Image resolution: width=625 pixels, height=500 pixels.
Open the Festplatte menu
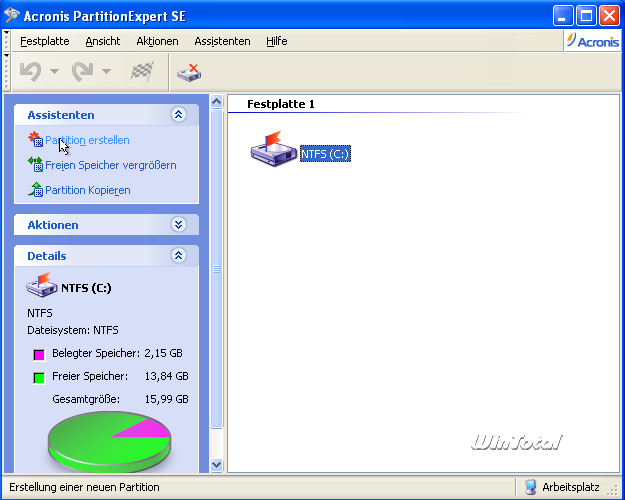pyautogui.click(x=45, y=41)
